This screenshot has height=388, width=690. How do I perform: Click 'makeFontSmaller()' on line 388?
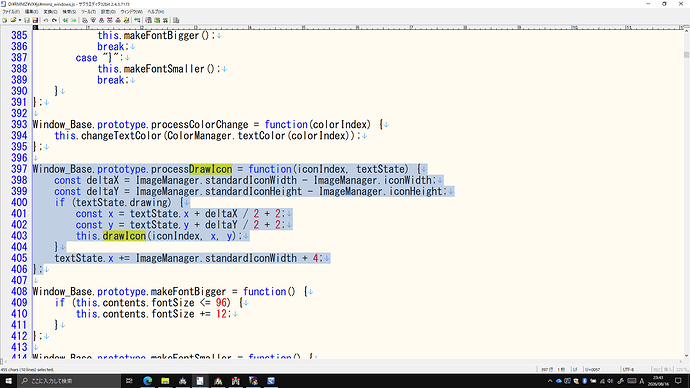[169, 69]
